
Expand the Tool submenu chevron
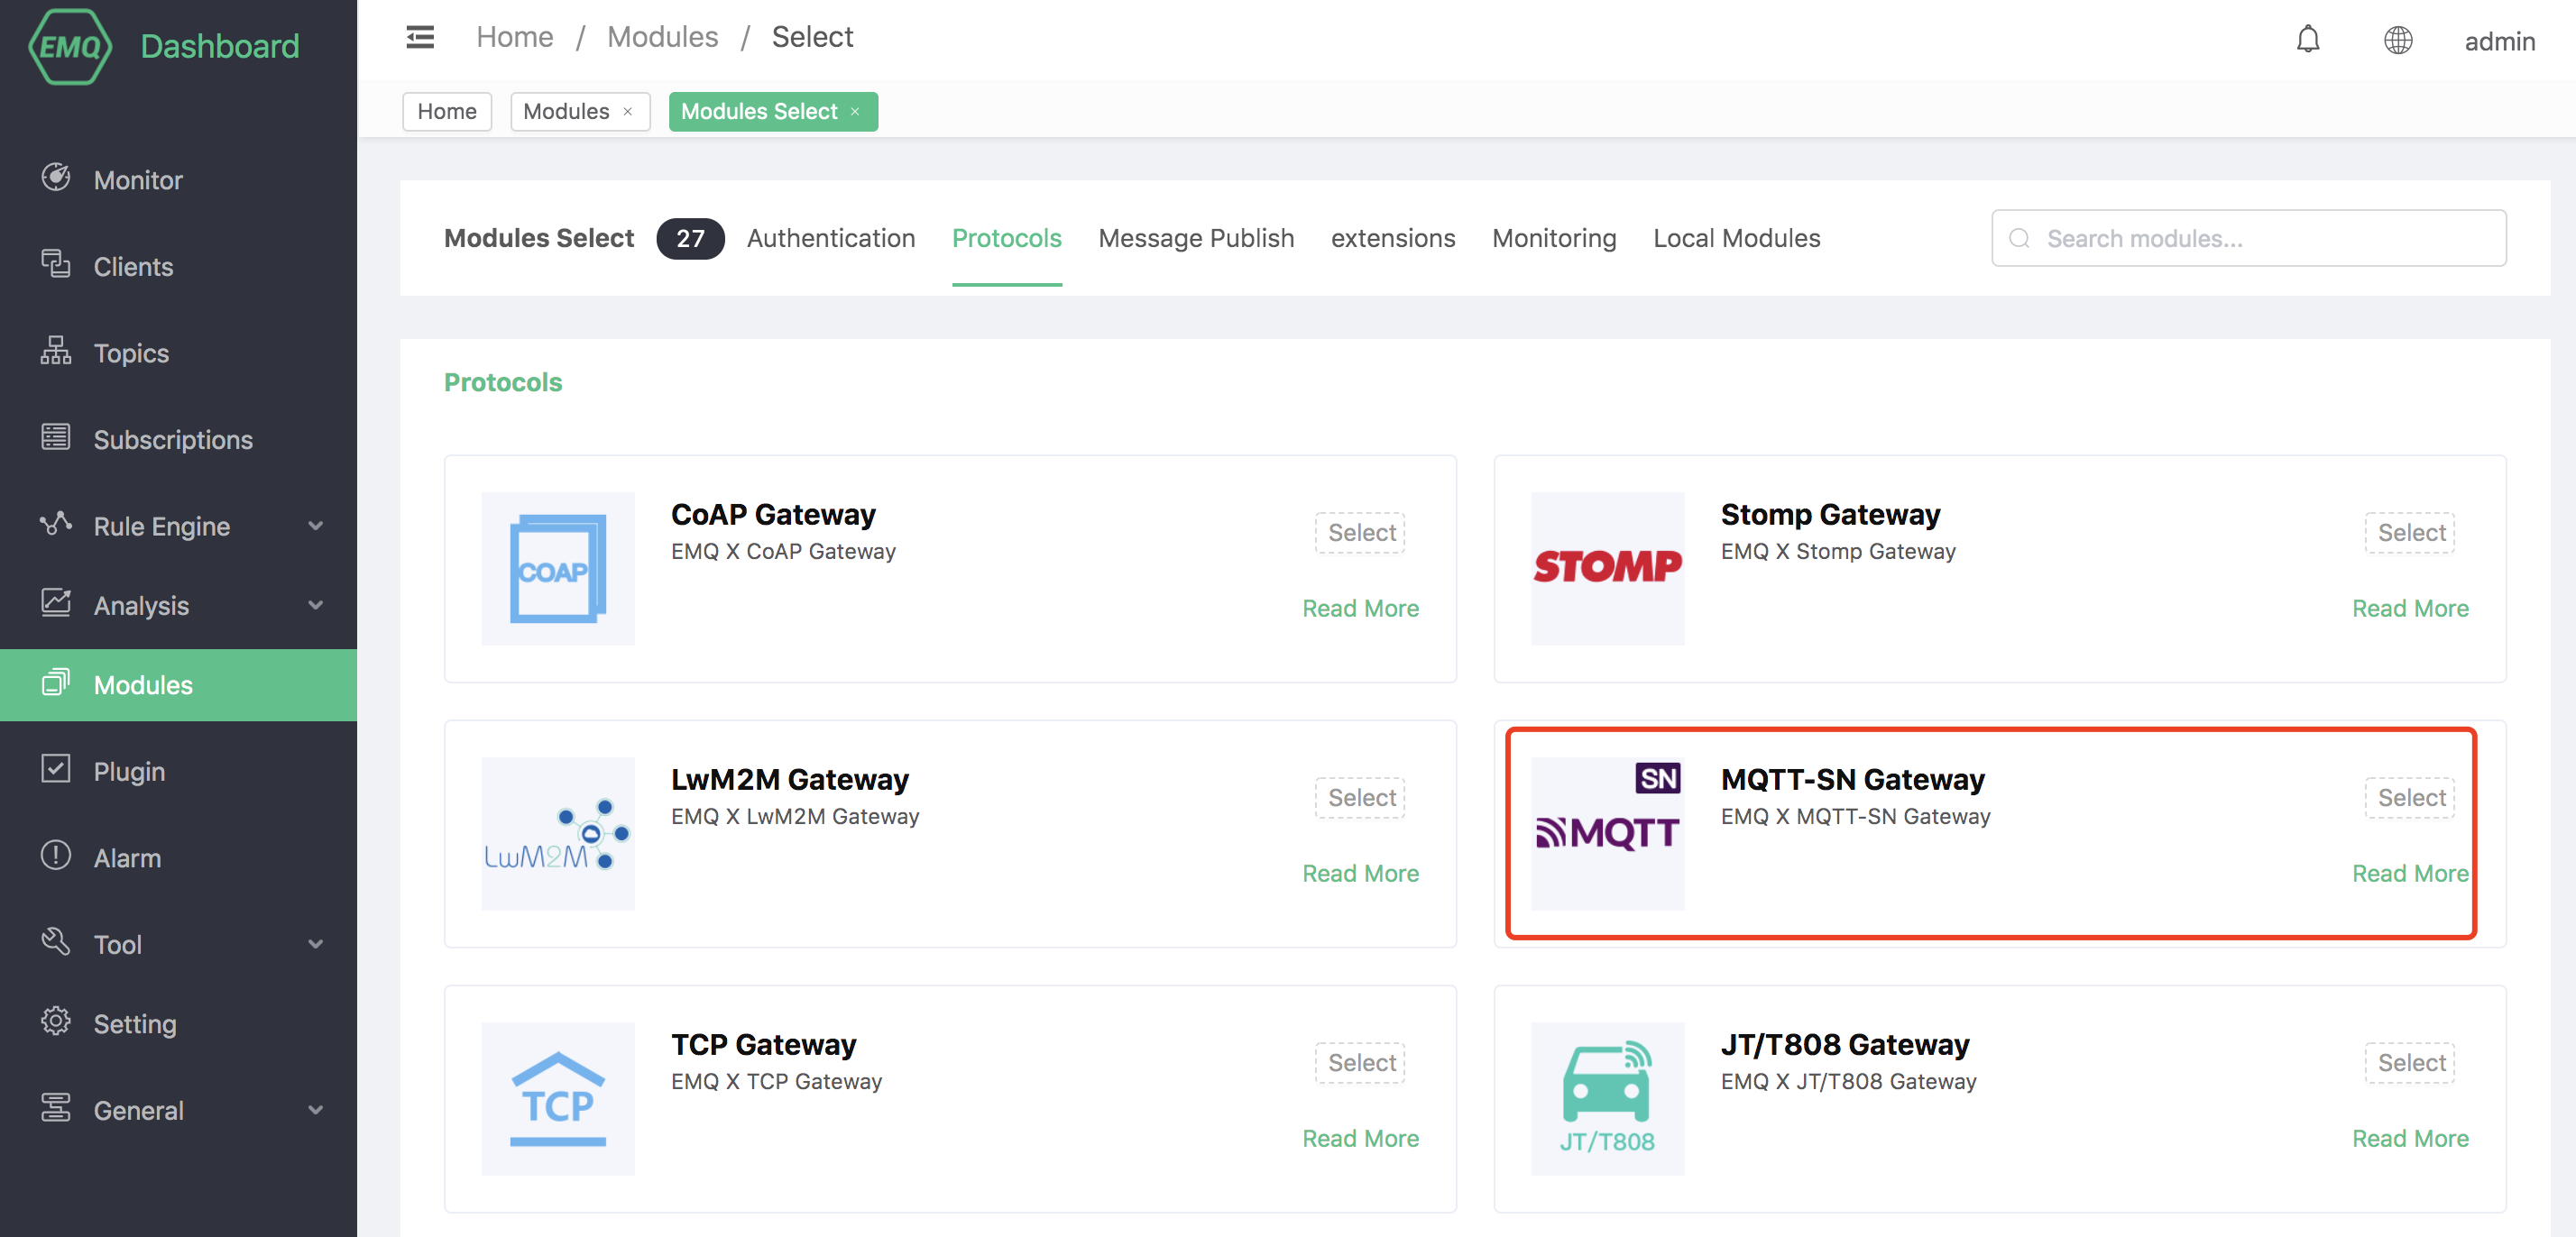pyautogui.click(x=316, y=944)
